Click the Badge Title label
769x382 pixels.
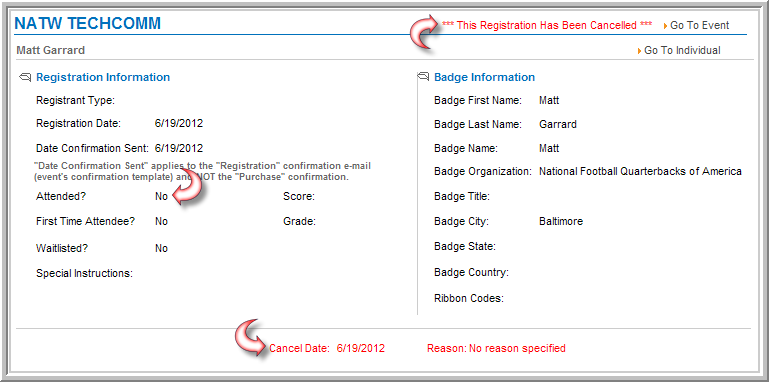tap(462, 197)
